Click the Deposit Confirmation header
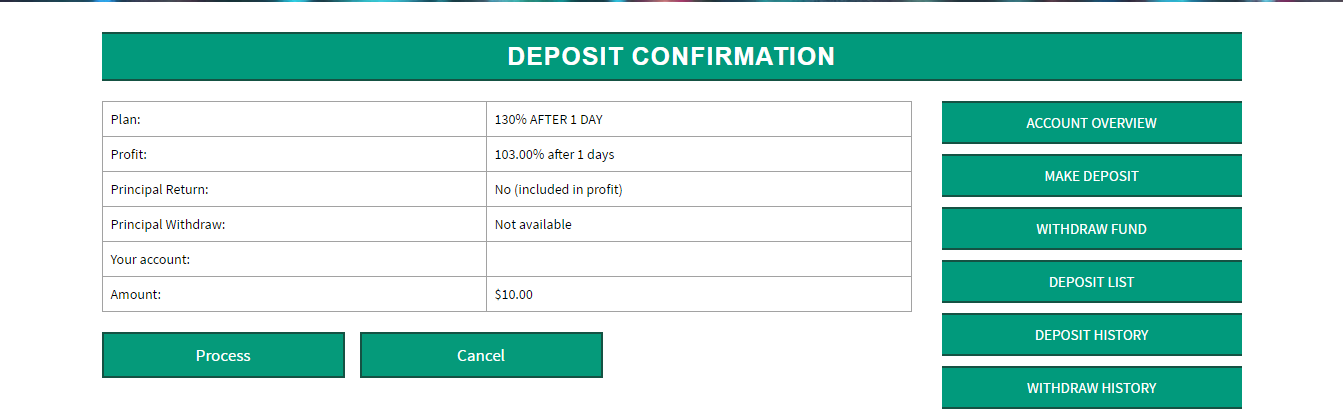The width and height of the screenshot is (1343, 419). pyautogui.click(x=671, y=56)
